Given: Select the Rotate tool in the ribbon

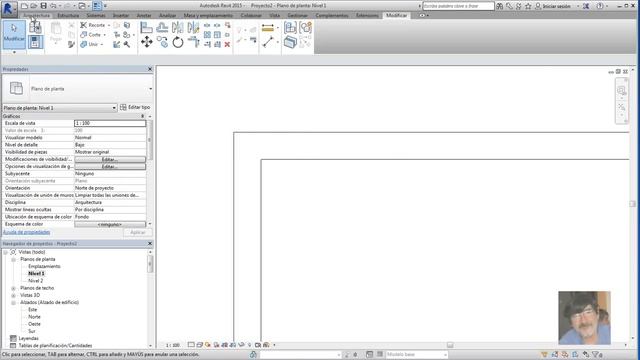Looking at the screenshot, I should coord(178,42).
